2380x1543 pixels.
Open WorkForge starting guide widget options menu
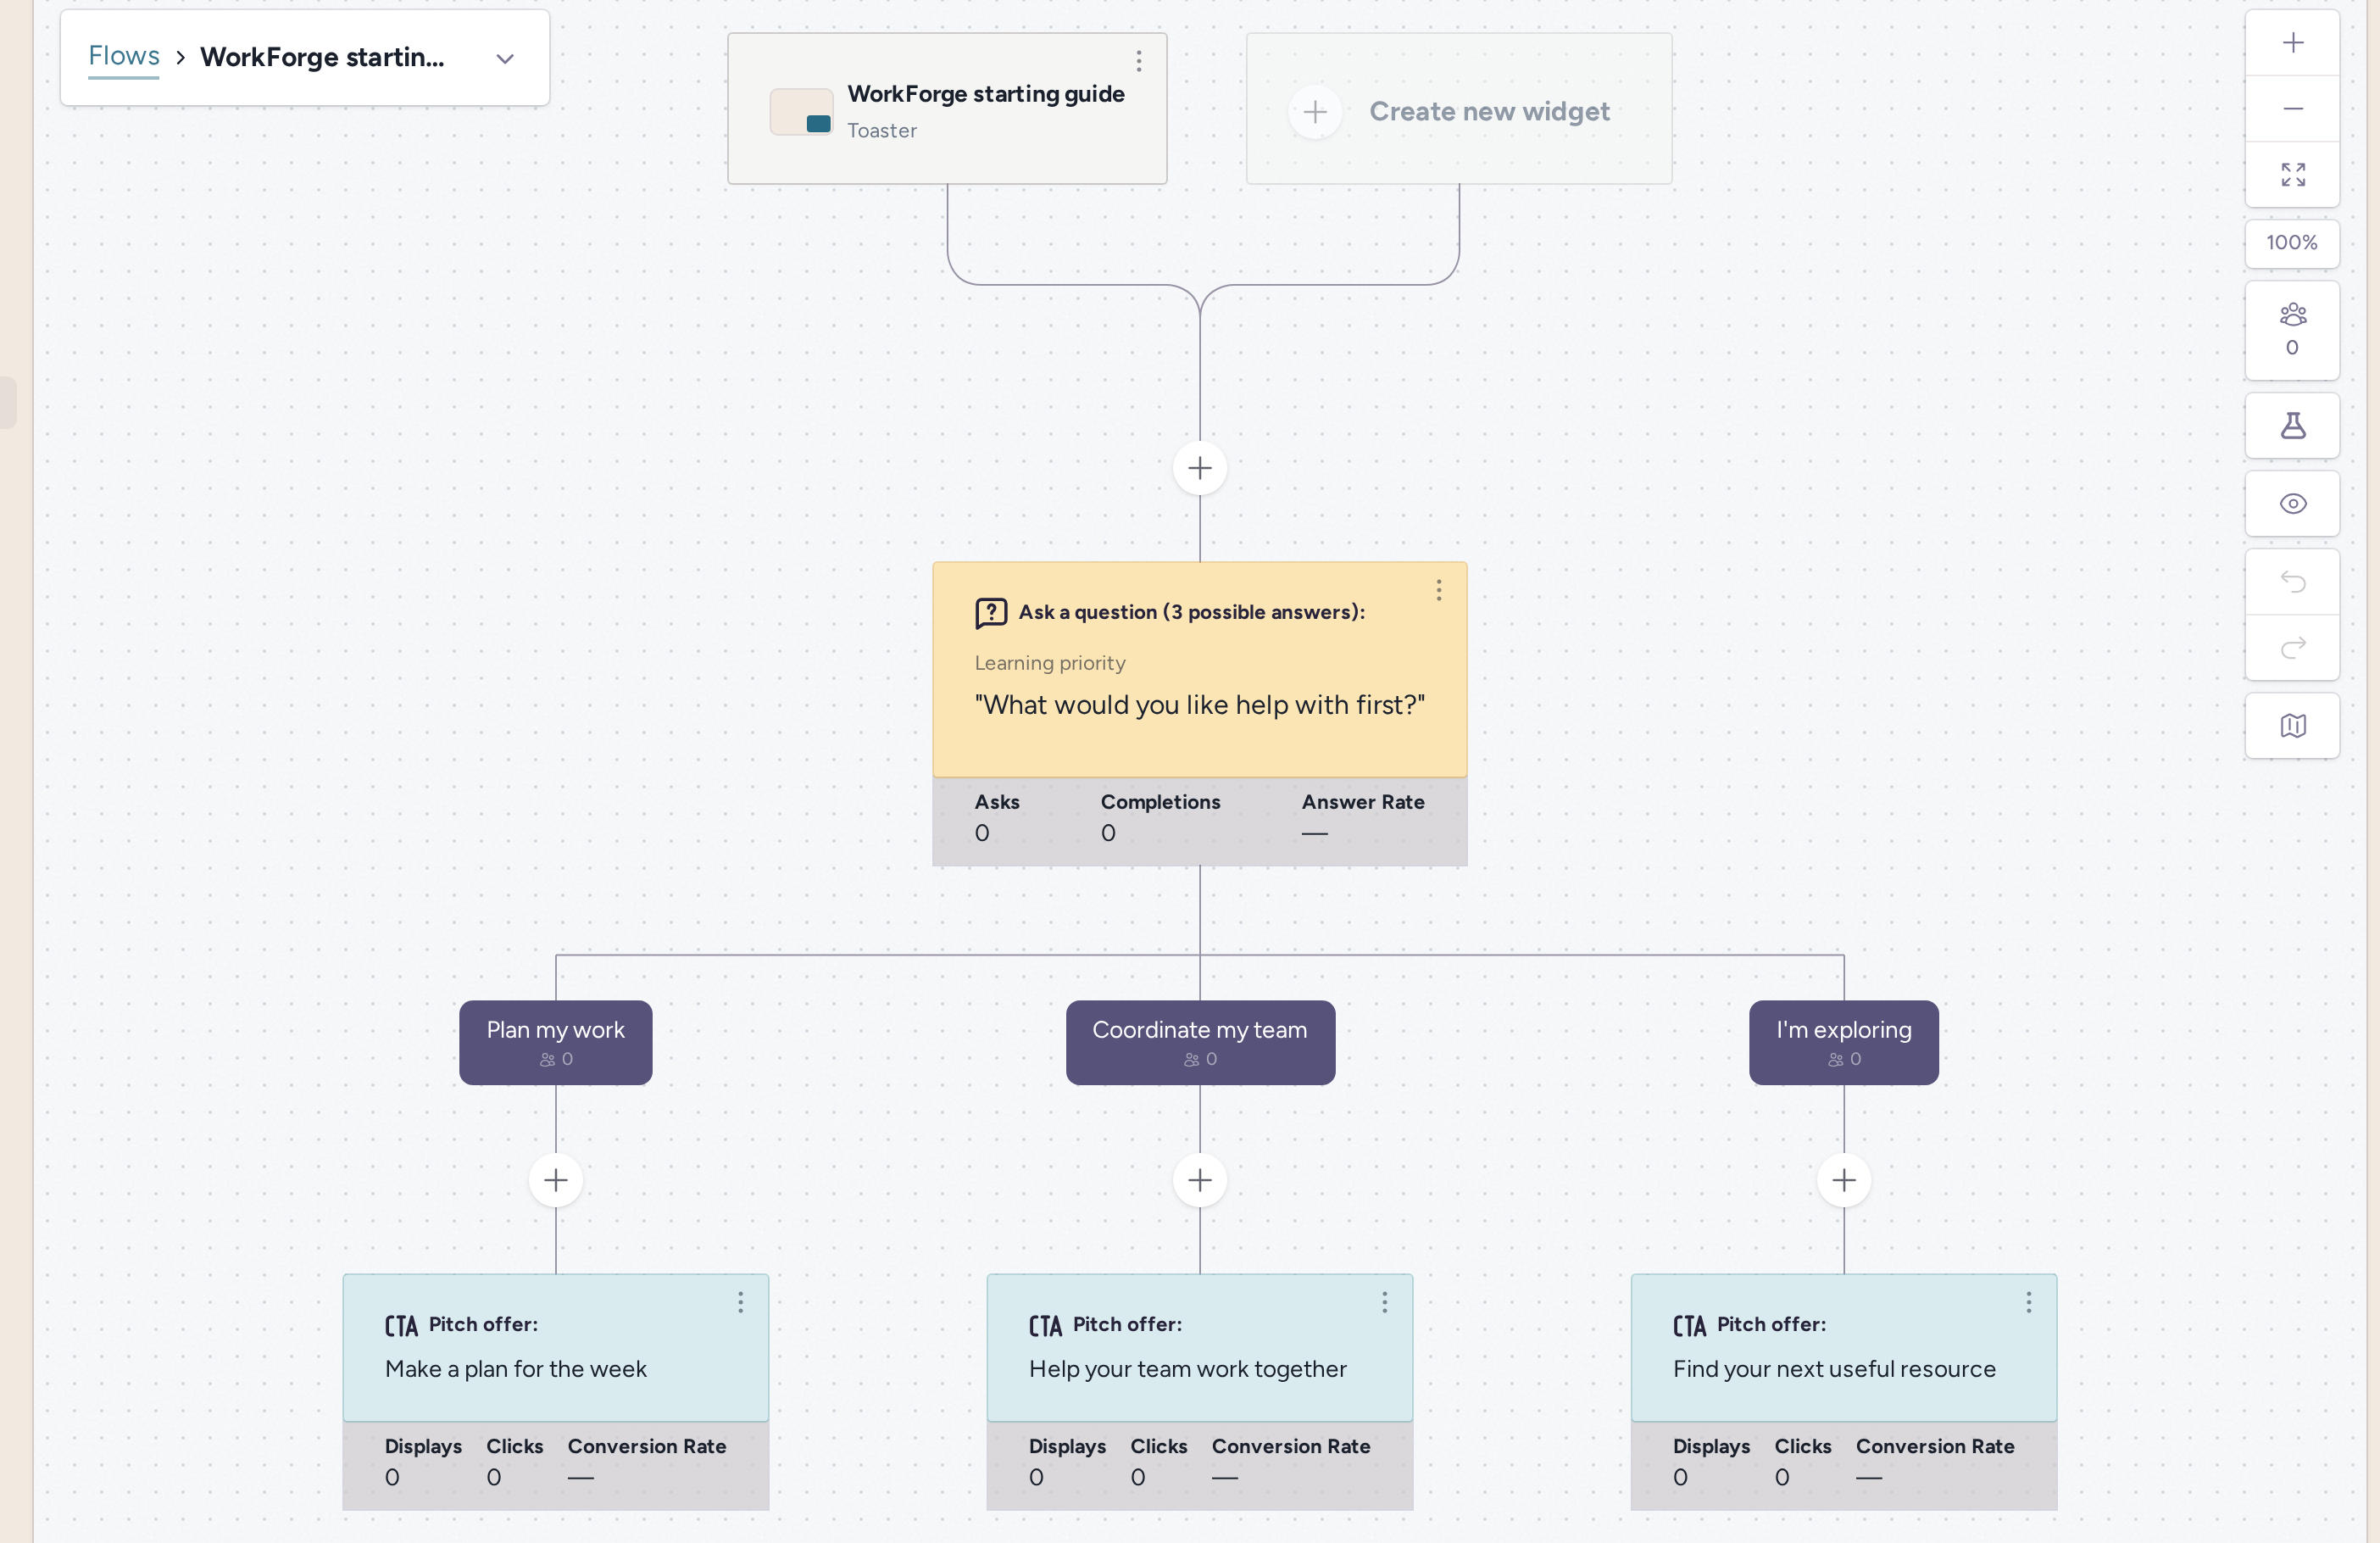tap(1138, 62)
